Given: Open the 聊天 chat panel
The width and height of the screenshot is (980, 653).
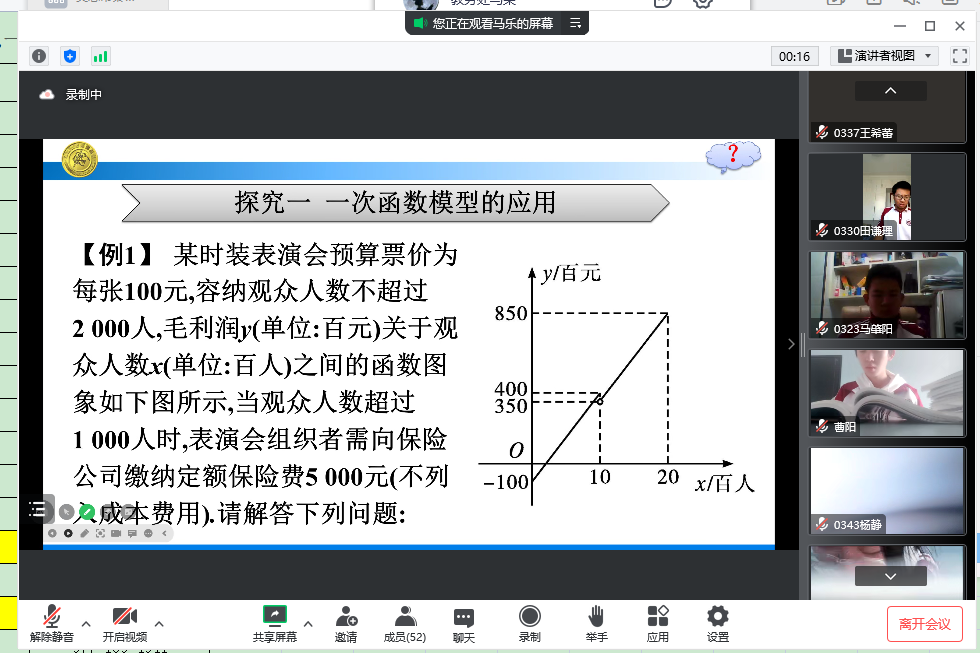Looking at the screenshot, I should coord(463,623).
